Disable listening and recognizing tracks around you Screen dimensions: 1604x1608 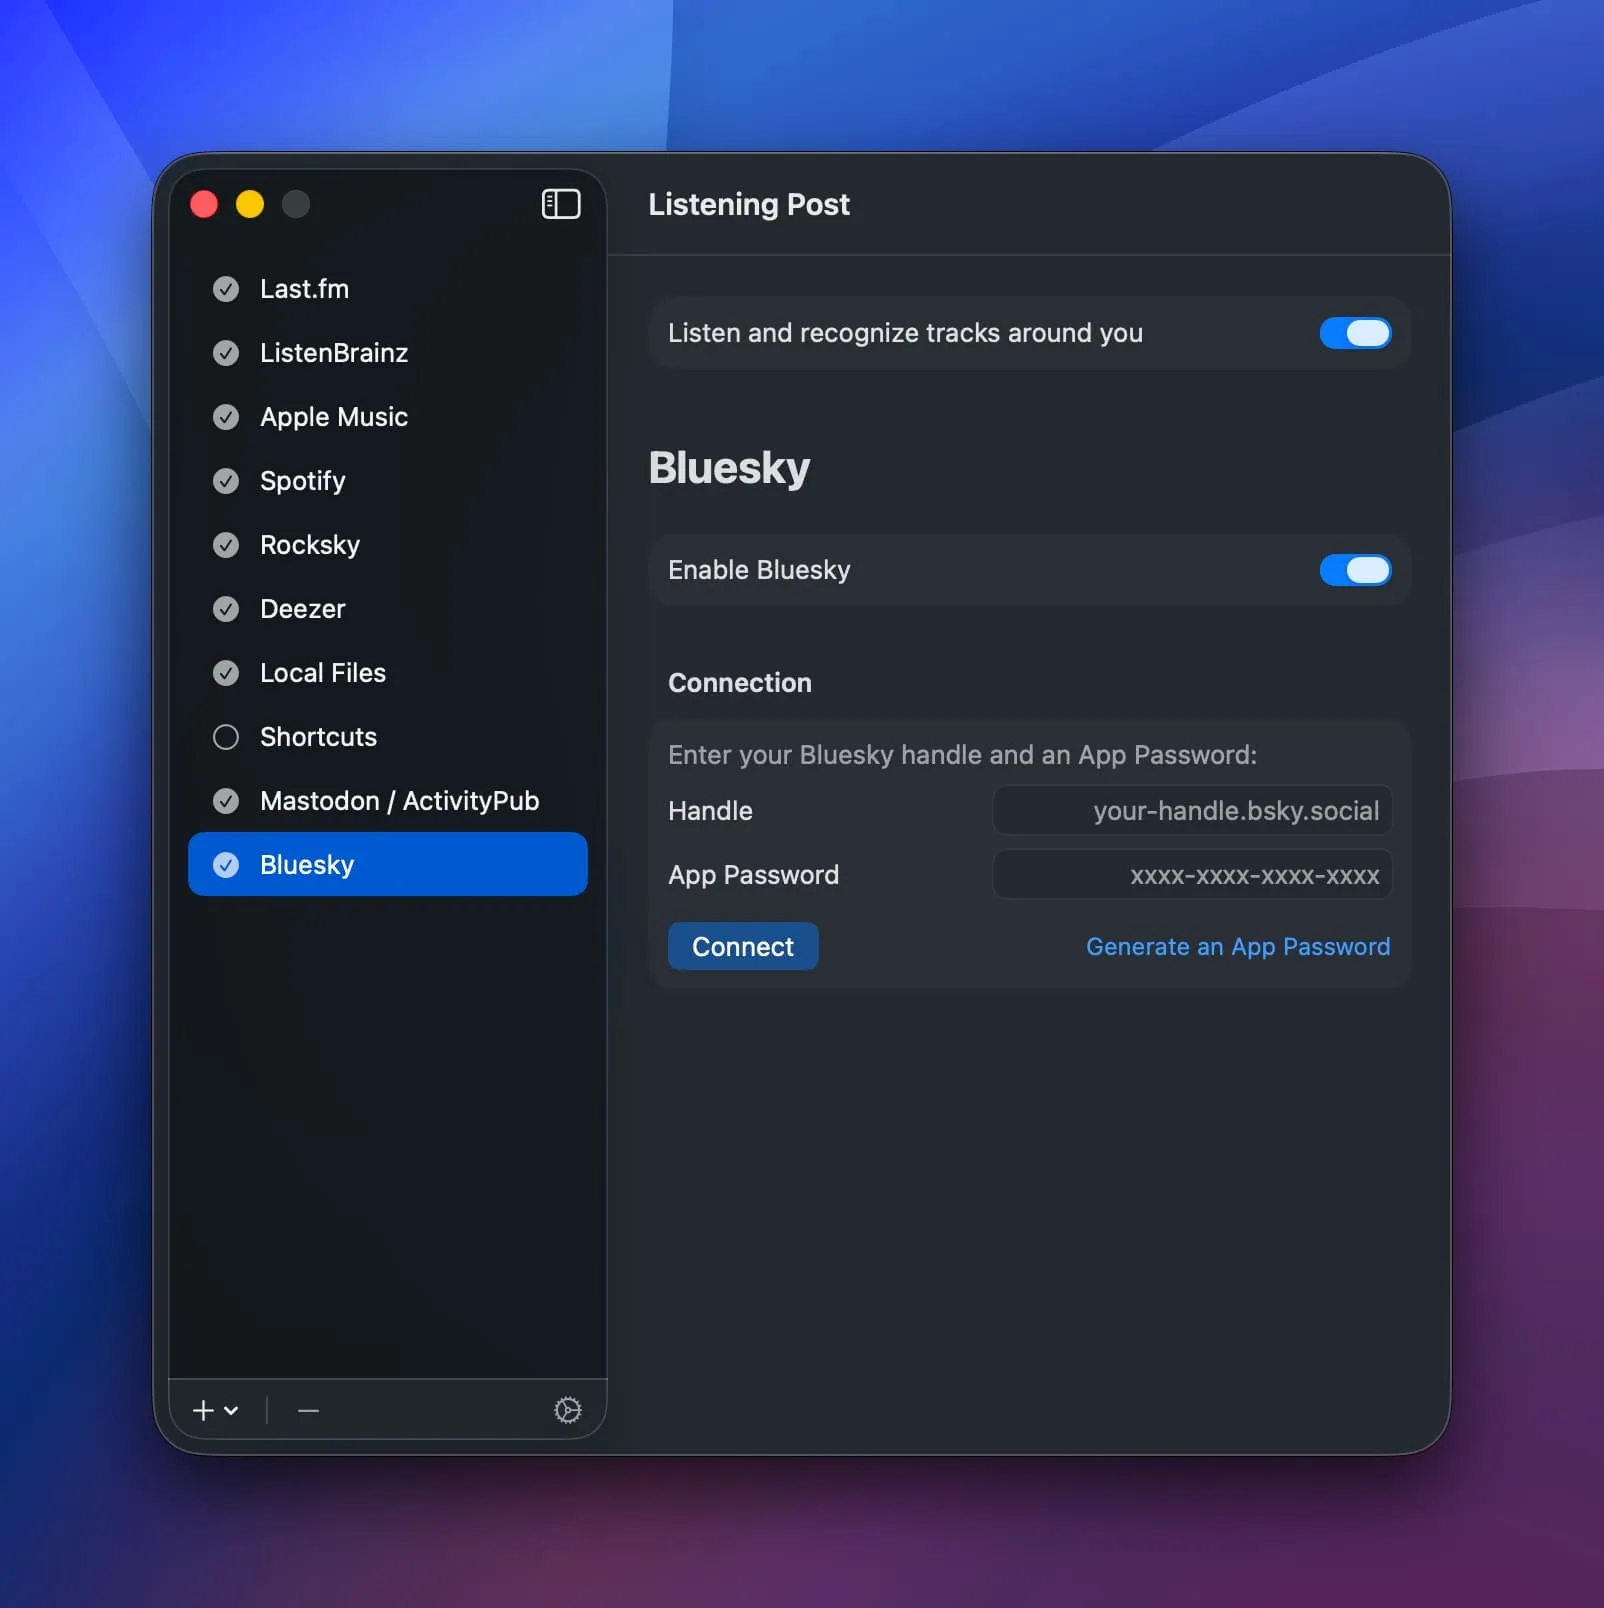(1355, 333)
